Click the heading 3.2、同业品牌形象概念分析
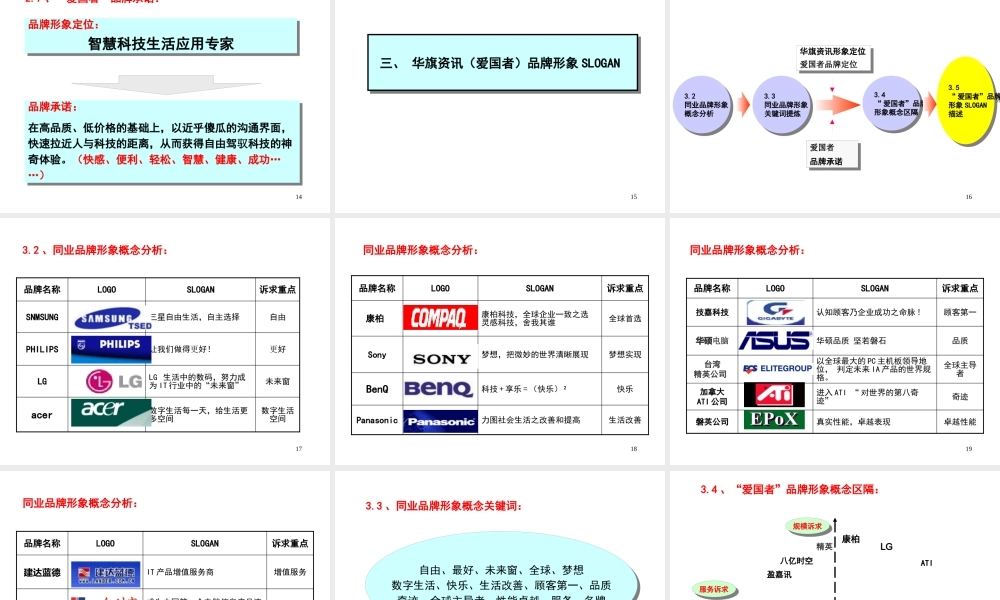The image size is (1000, 600). 94,250
